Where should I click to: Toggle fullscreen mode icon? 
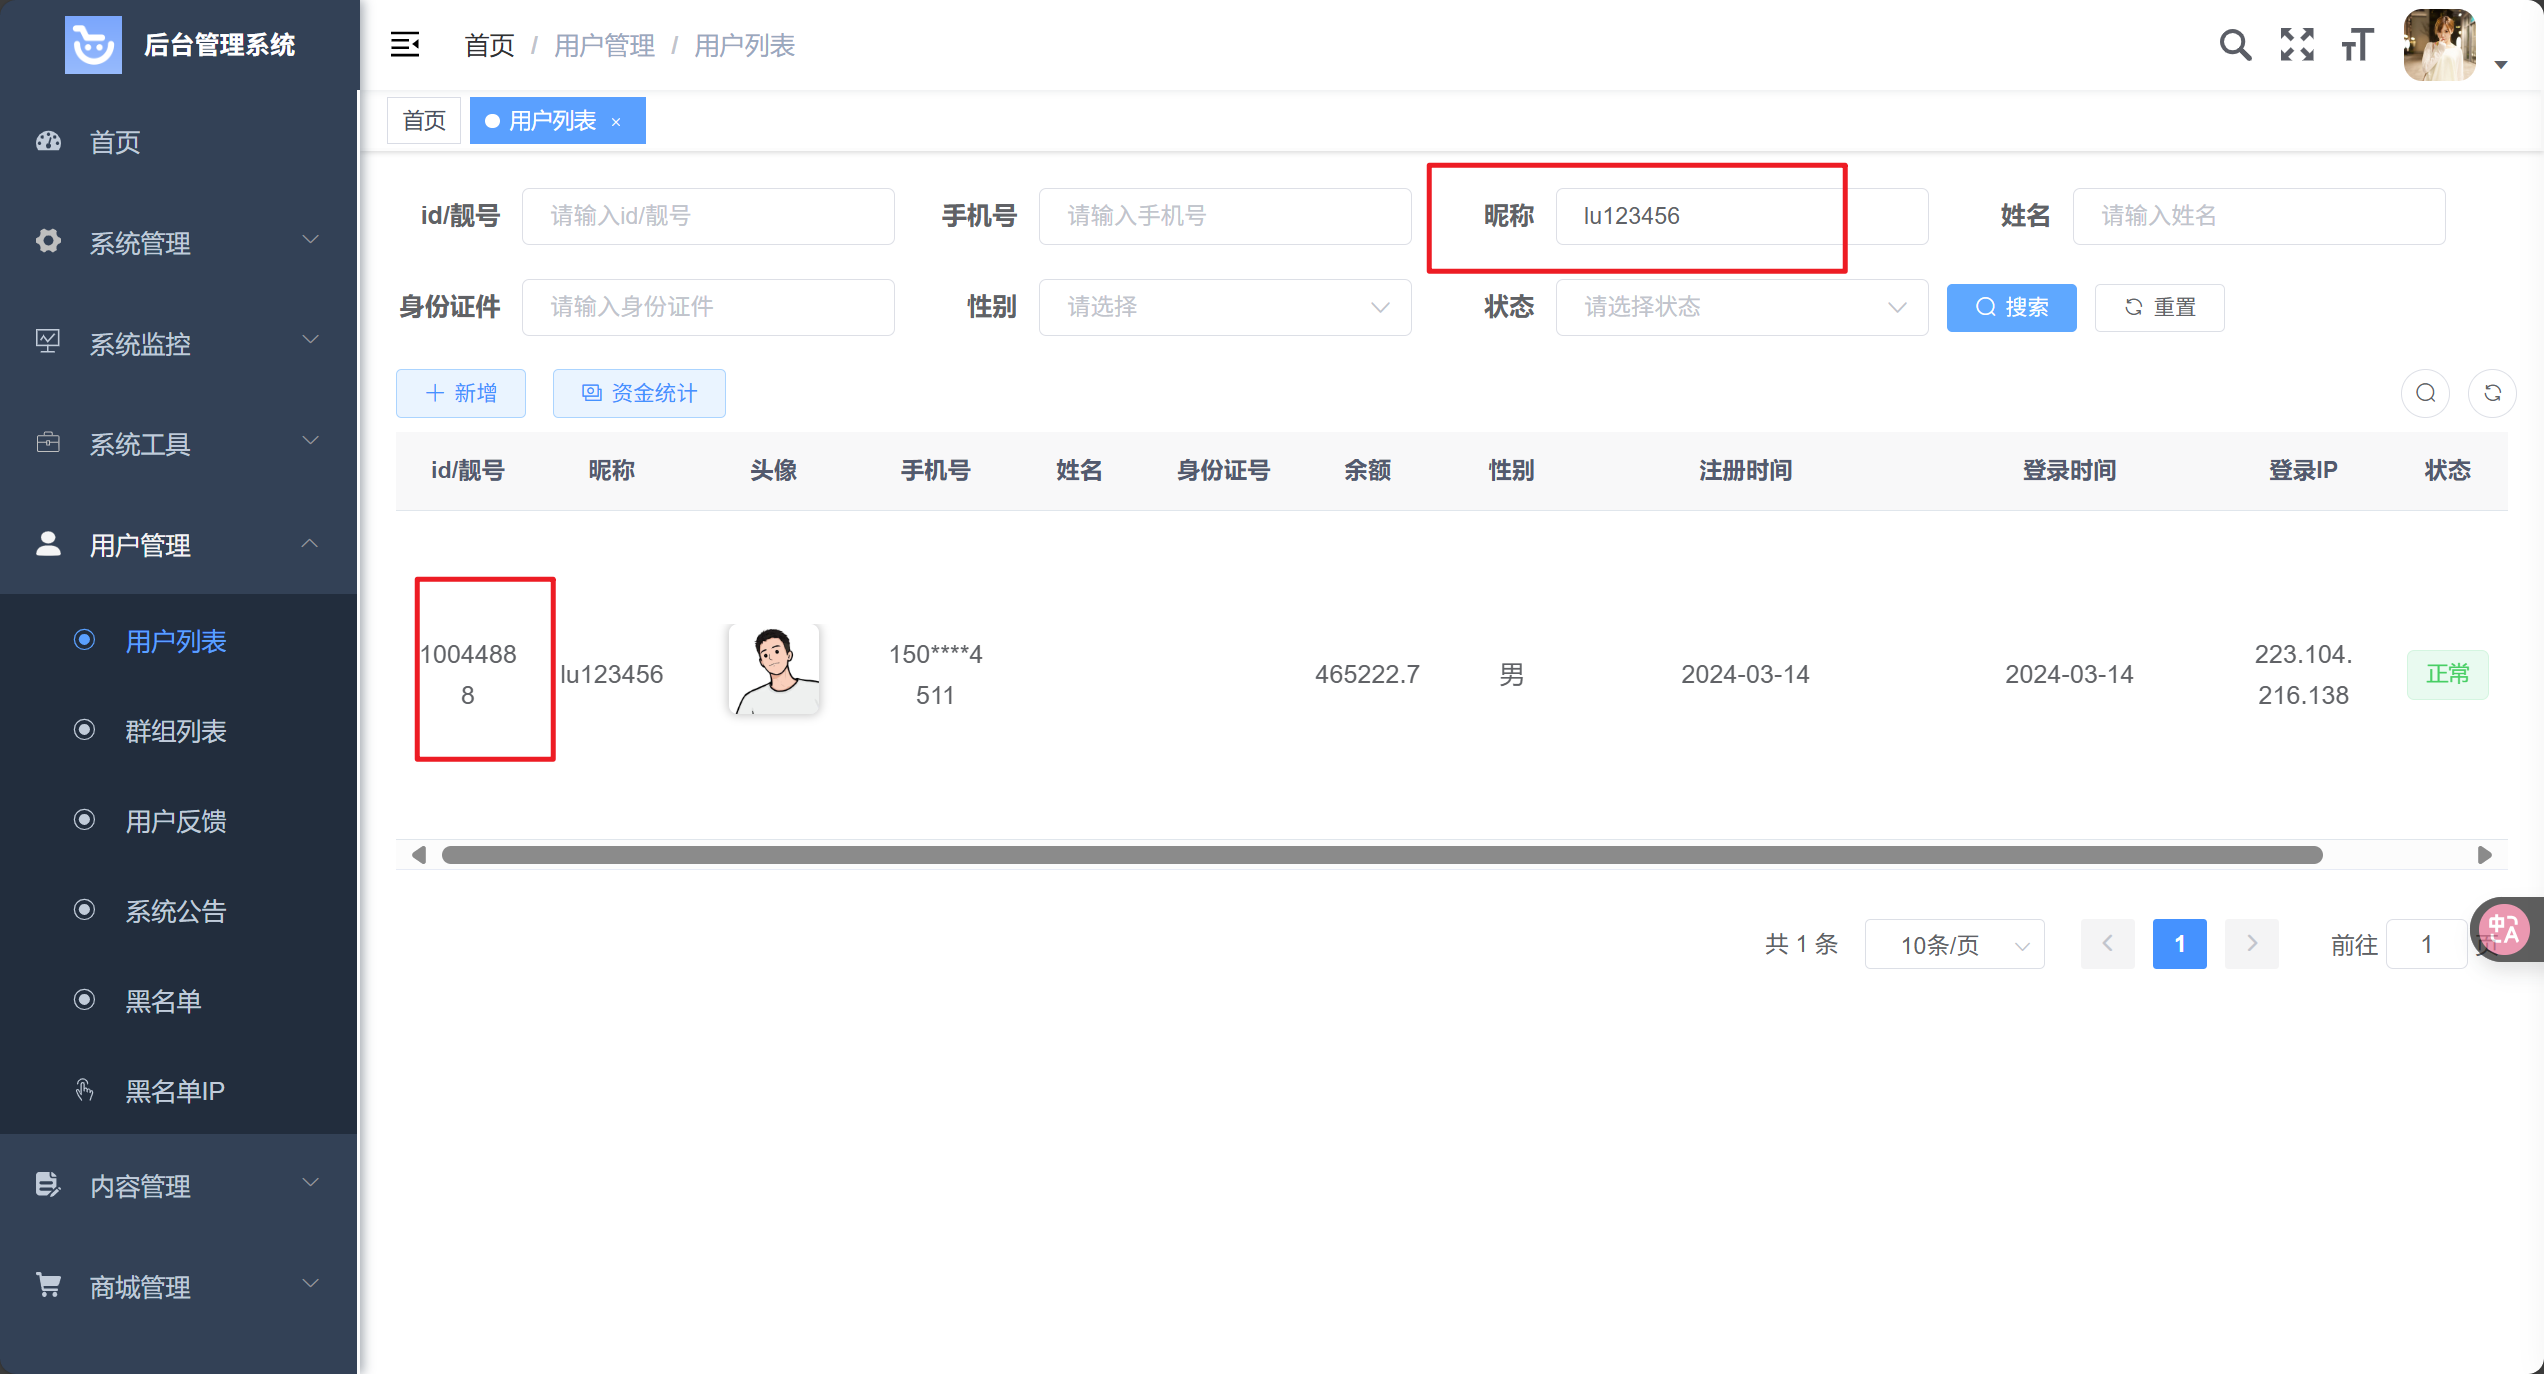click(2297, 45)
